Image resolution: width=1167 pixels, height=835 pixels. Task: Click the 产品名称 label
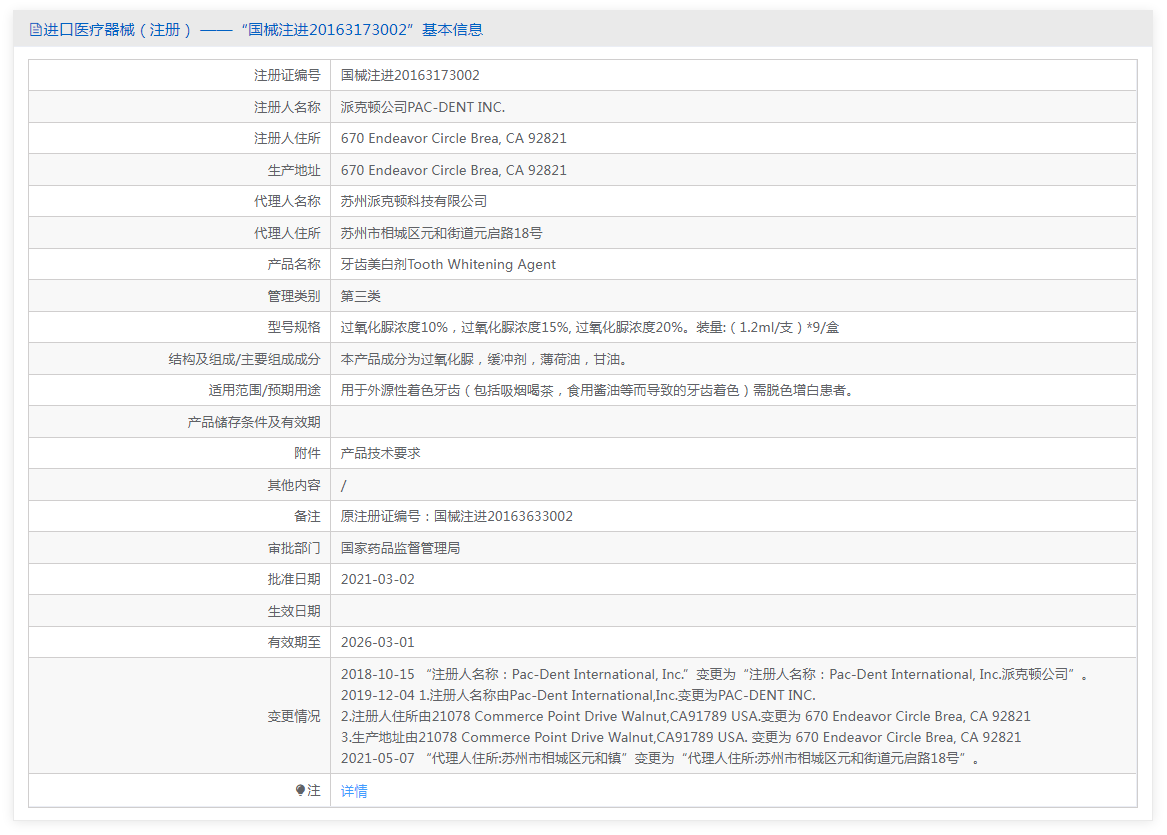[294, 264]
